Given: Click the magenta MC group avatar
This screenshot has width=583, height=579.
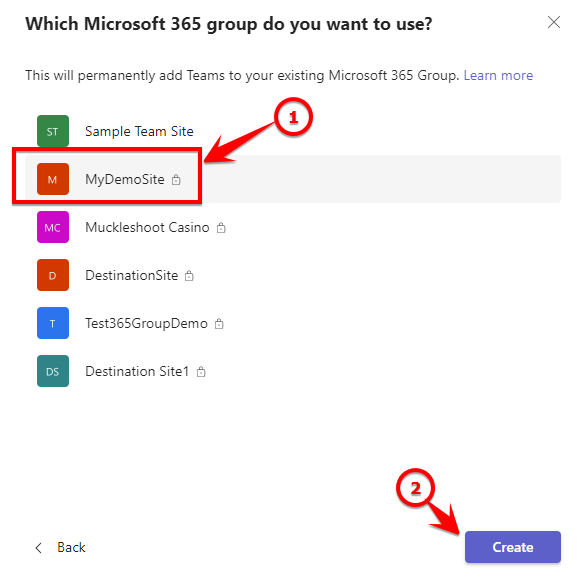Looking at the screenshot, I should tap(53, 227).
